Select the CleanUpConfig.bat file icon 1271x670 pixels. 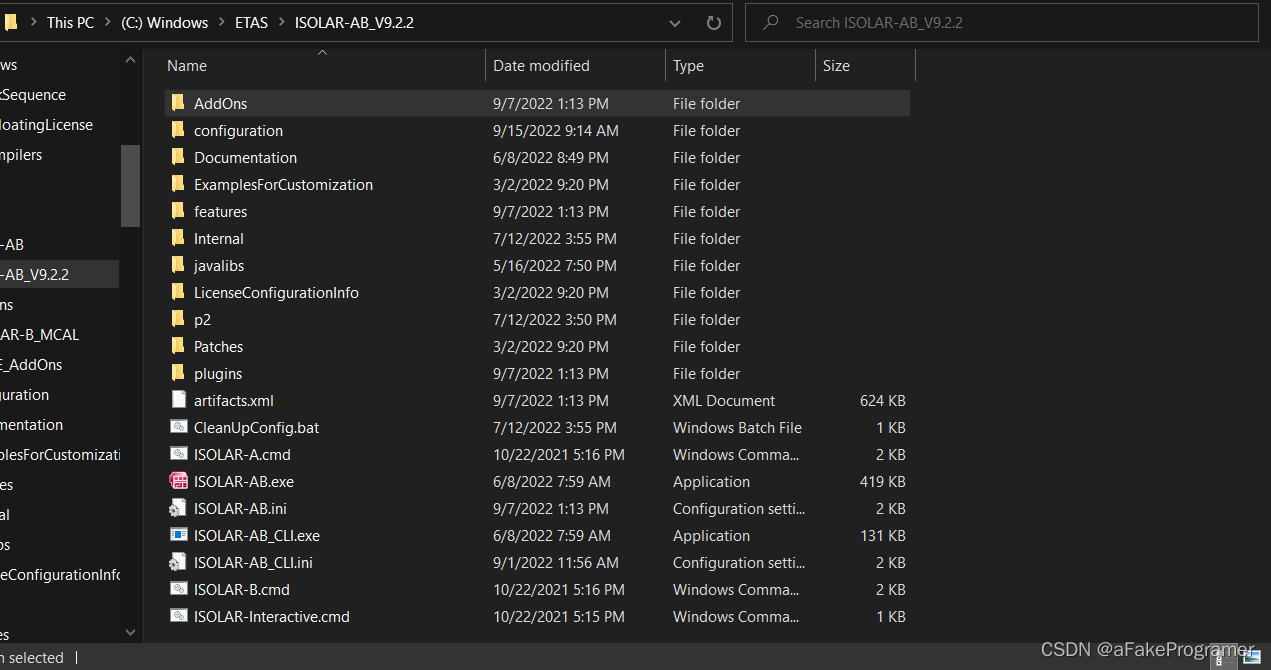[179, 427]
